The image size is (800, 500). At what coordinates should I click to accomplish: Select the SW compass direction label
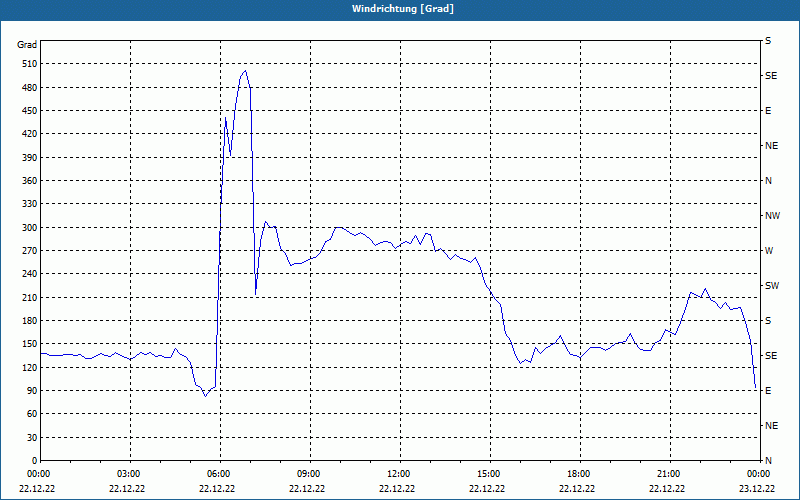pos(772,286)
